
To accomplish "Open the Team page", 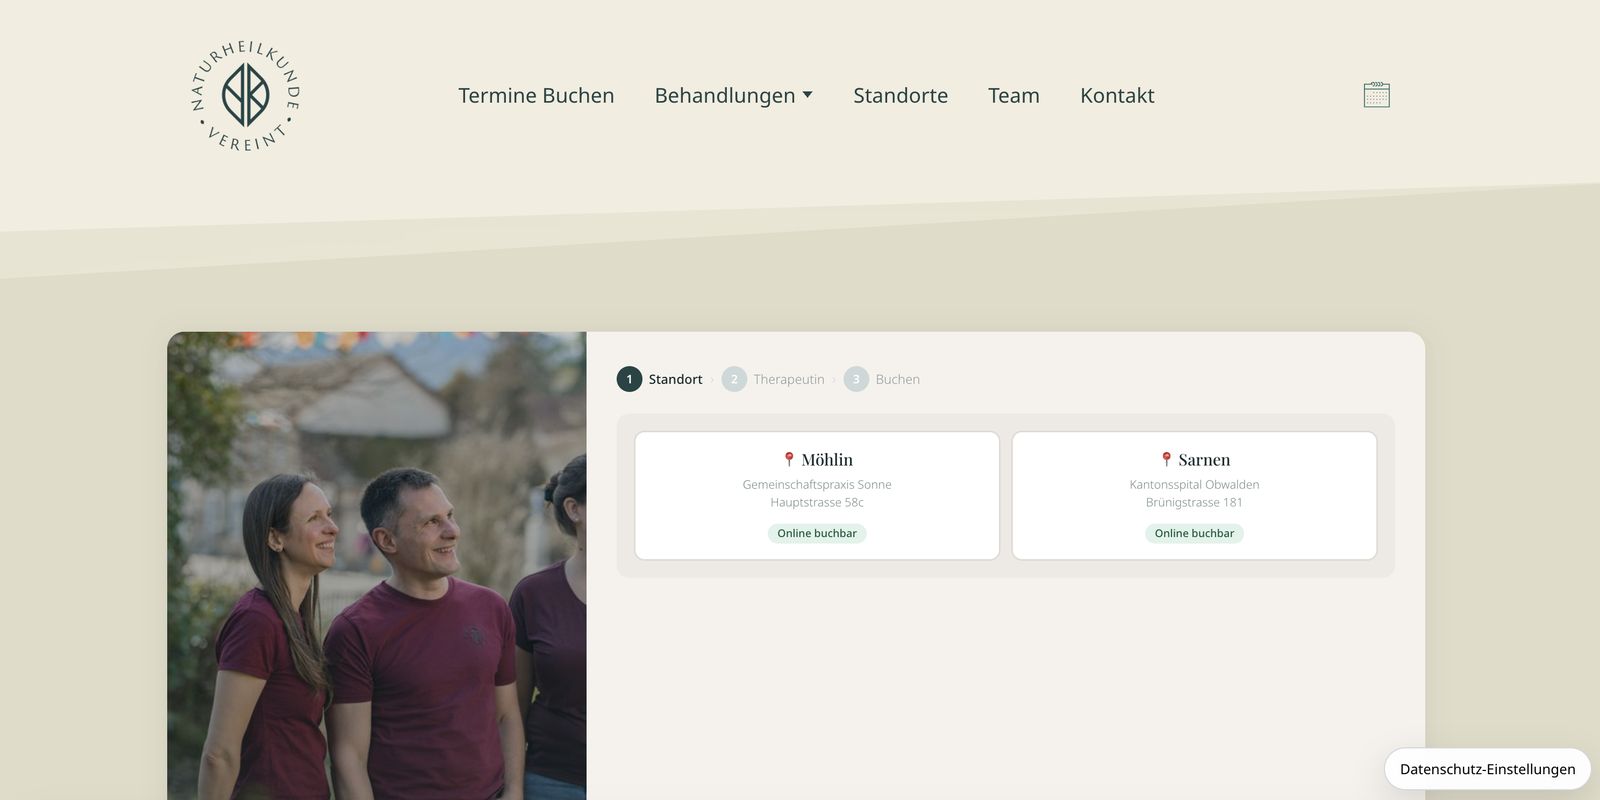I will coord(1014,95).
